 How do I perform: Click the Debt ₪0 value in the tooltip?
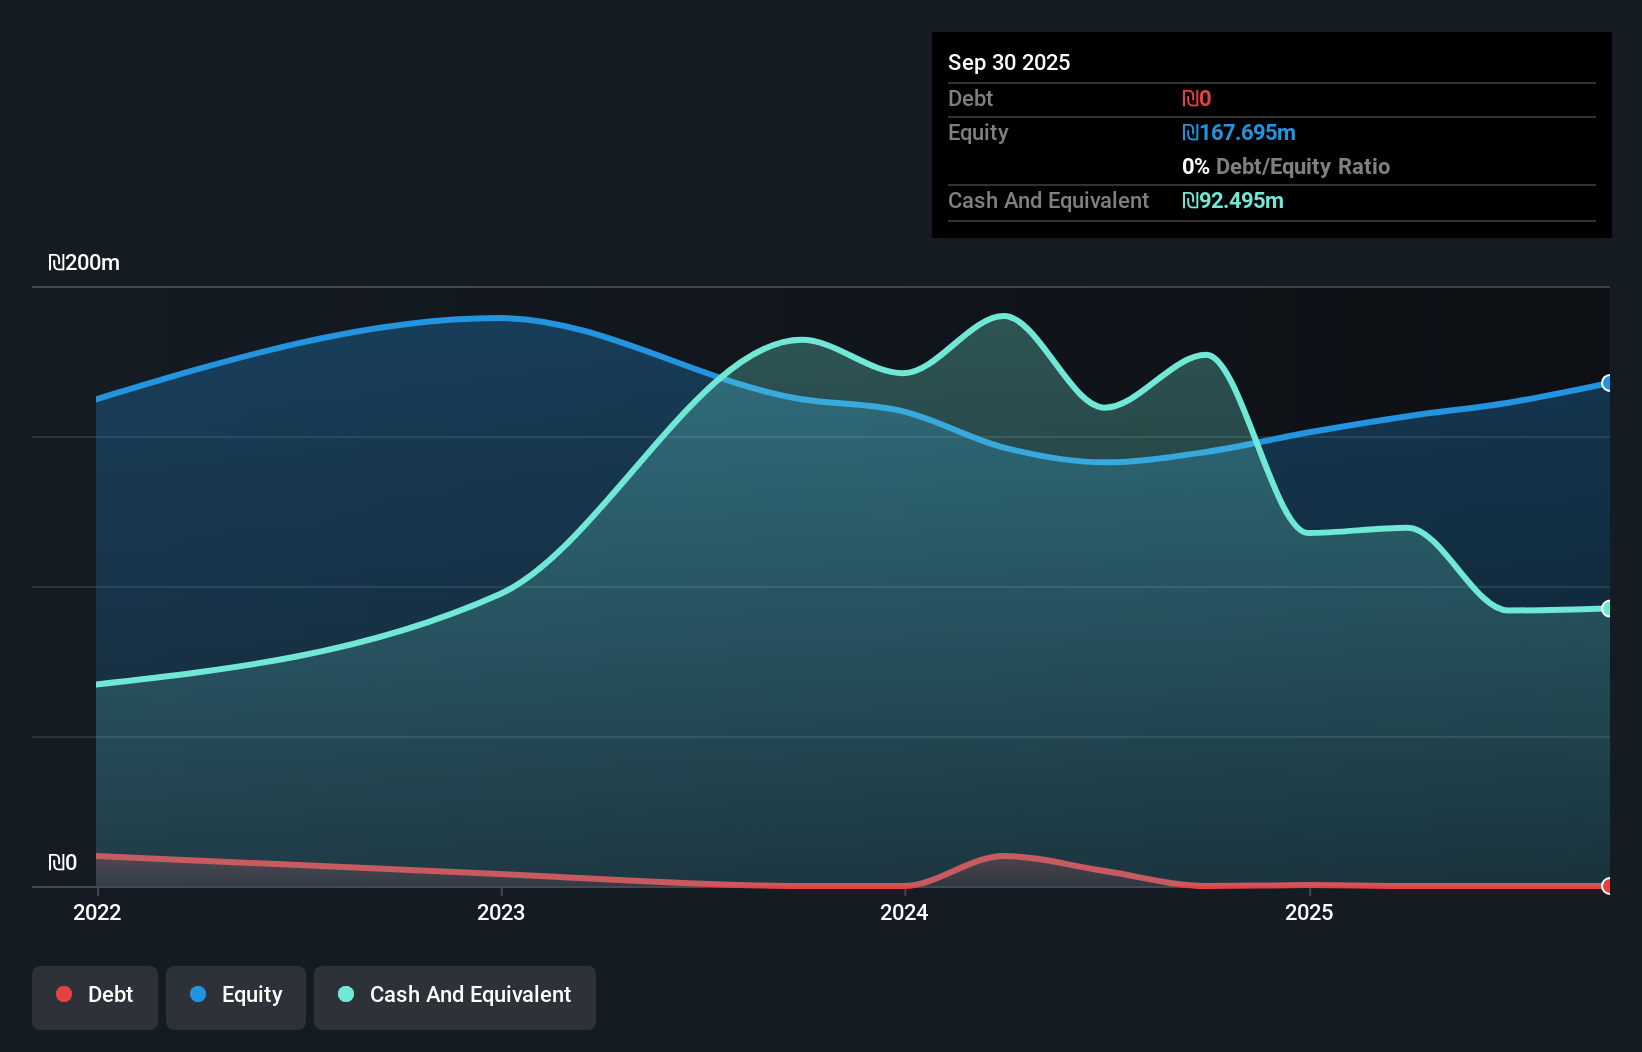pyautogui.click(x=1197, y=98)
